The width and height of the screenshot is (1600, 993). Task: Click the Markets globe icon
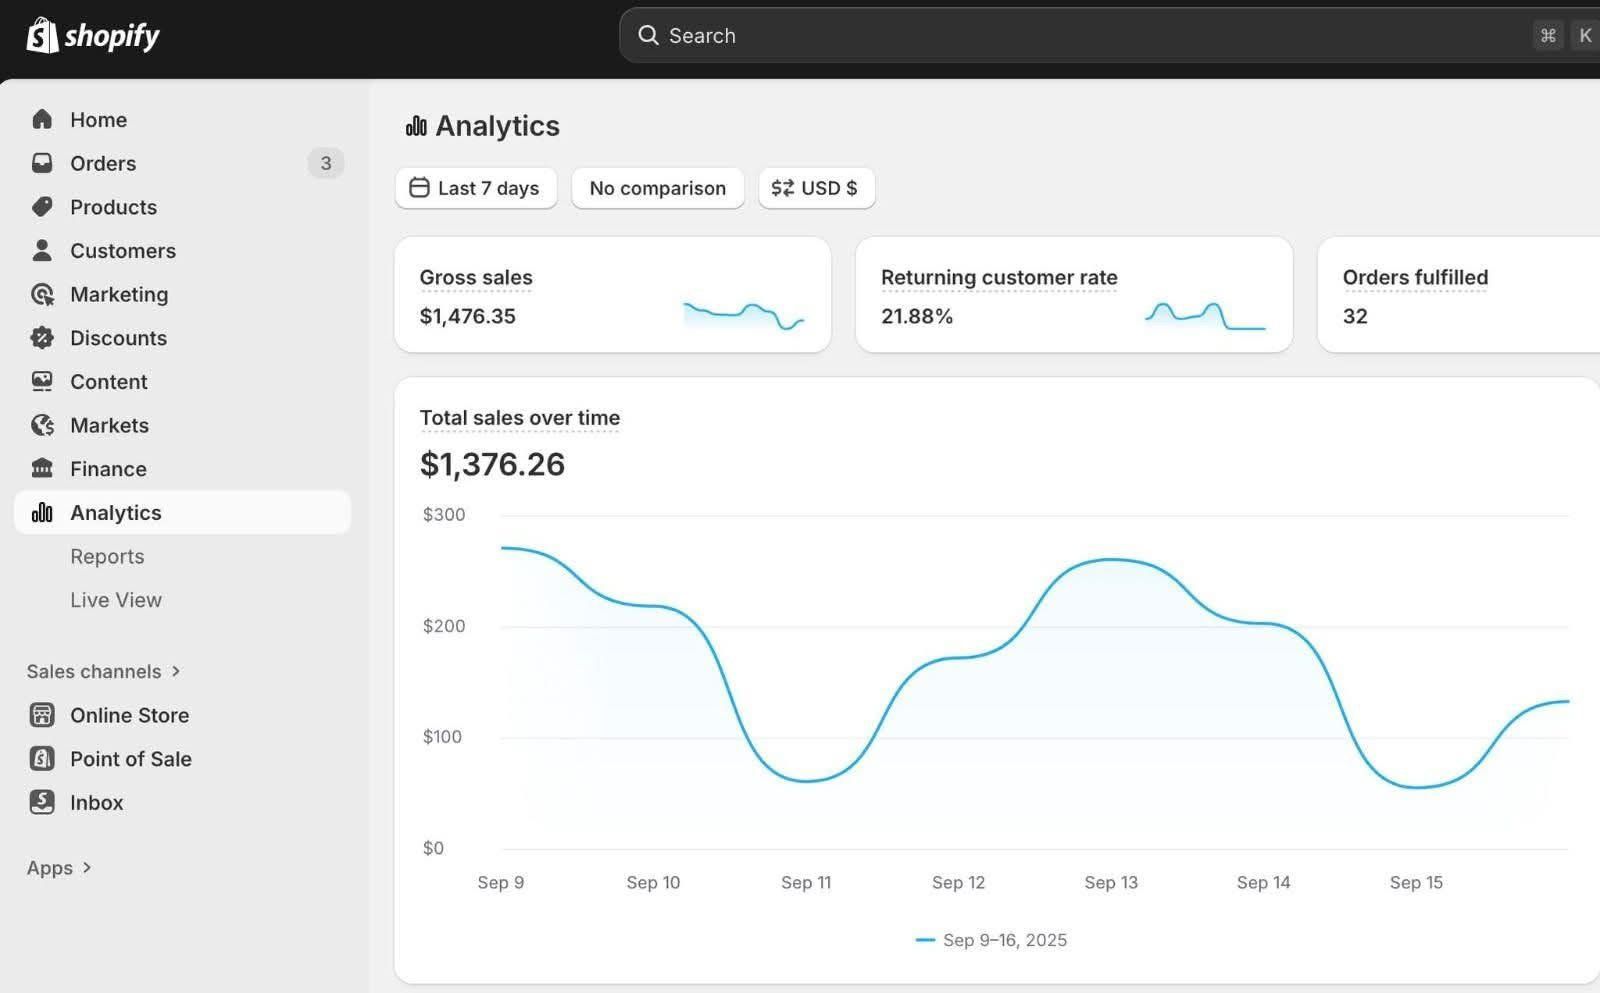pyautogui.click(x=42, y=425)
